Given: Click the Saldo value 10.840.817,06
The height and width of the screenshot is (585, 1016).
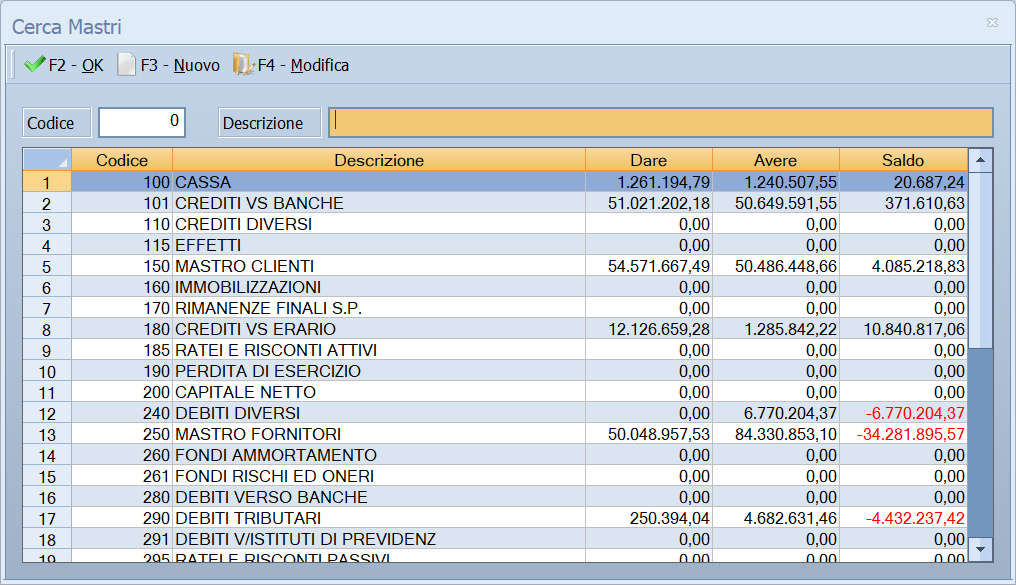Looking at the screenshot, I should [914, 329].
